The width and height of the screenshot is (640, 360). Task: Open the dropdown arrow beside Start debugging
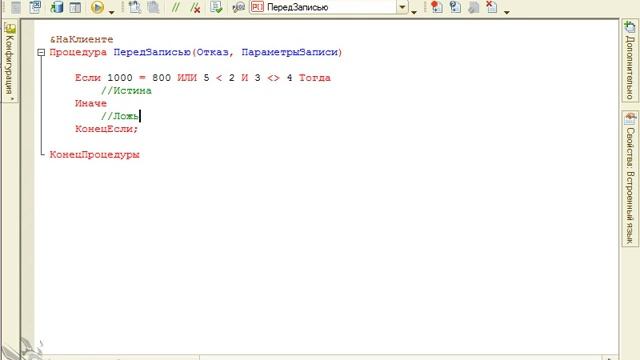[111, 12]
